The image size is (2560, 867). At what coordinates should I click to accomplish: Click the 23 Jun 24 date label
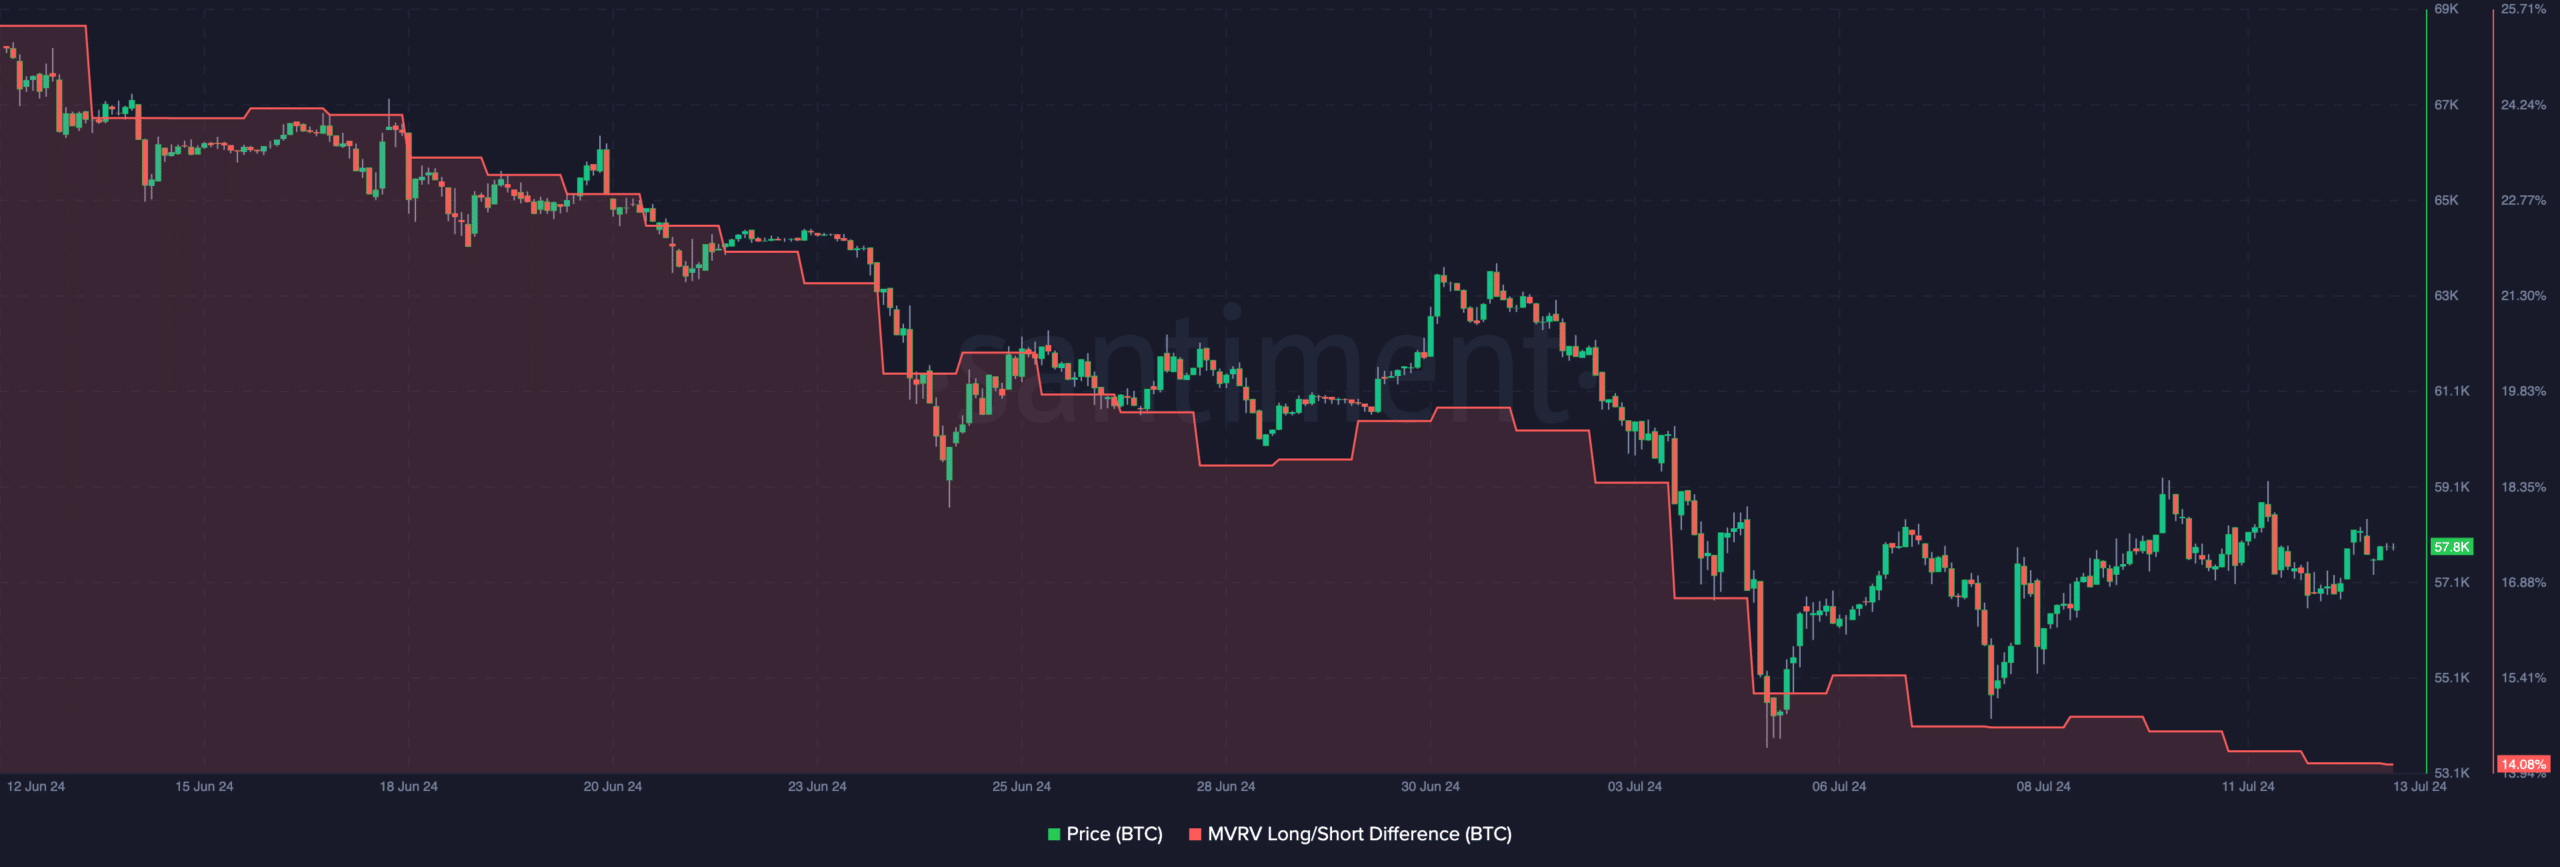point(817,787)
